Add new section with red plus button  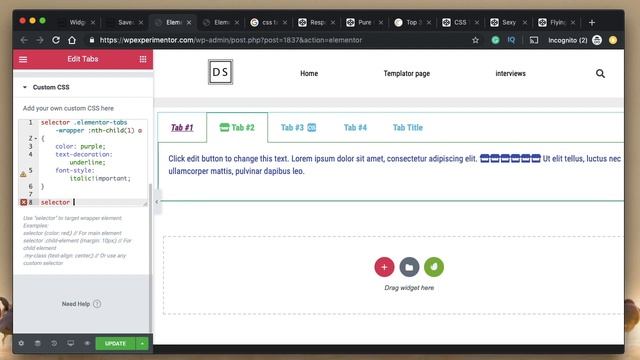coord(384,267)
